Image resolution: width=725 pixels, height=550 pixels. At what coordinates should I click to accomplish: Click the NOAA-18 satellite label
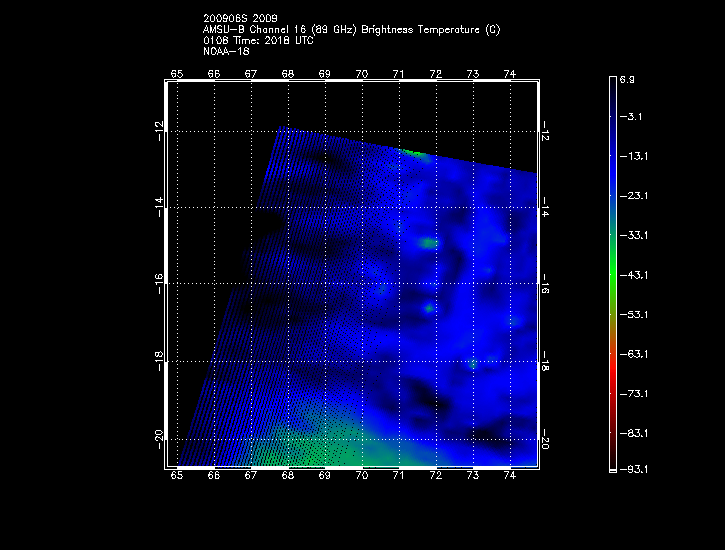(226, 51)
